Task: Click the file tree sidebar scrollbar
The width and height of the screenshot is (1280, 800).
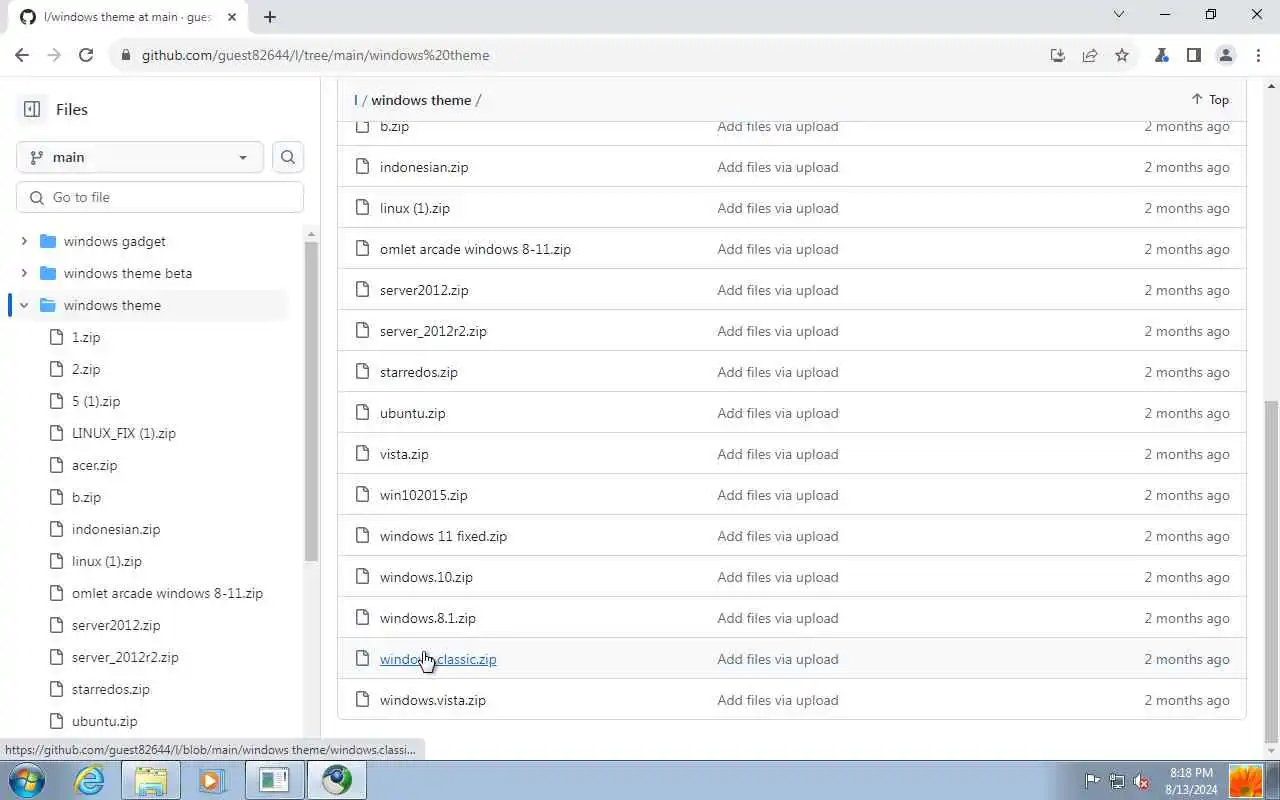Action: coord(311,400)
